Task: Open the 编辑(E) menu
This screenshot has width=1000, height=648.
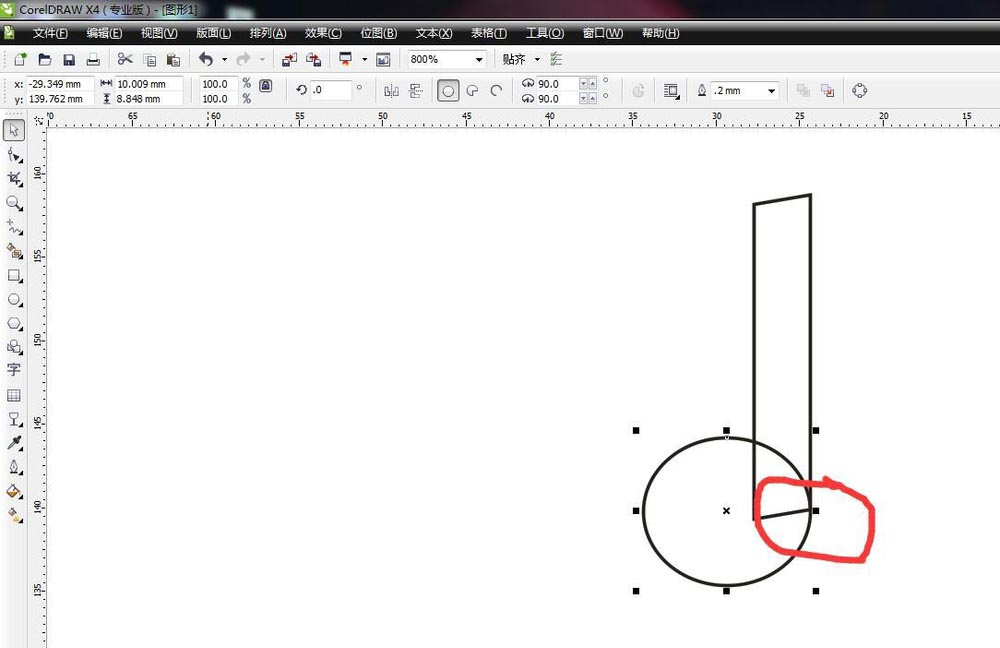Action: coord(104,33)
